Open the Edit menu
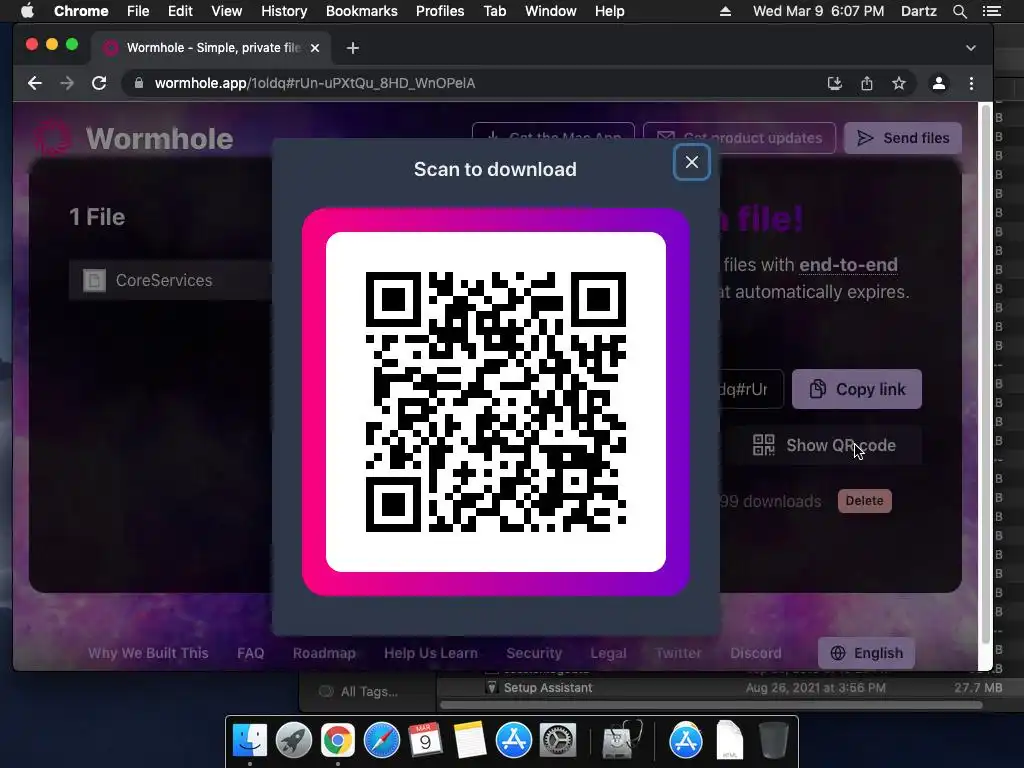The width and height of the screenshot is (1024, 768). (x=180, y=11)
